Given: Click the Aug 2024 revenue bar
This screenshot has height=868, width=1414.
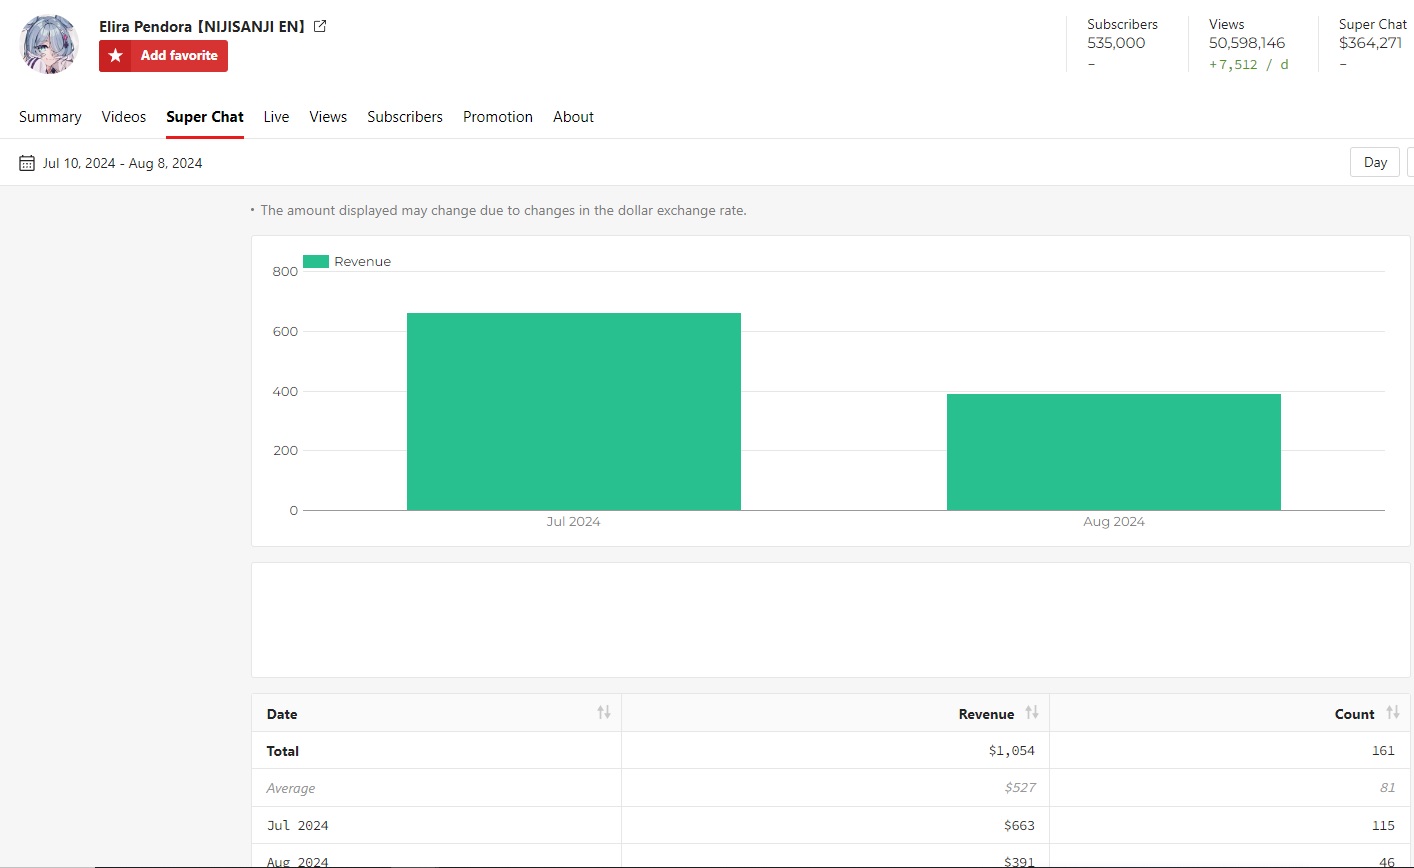Looking at the screenshot, I should click(1114, 452).
